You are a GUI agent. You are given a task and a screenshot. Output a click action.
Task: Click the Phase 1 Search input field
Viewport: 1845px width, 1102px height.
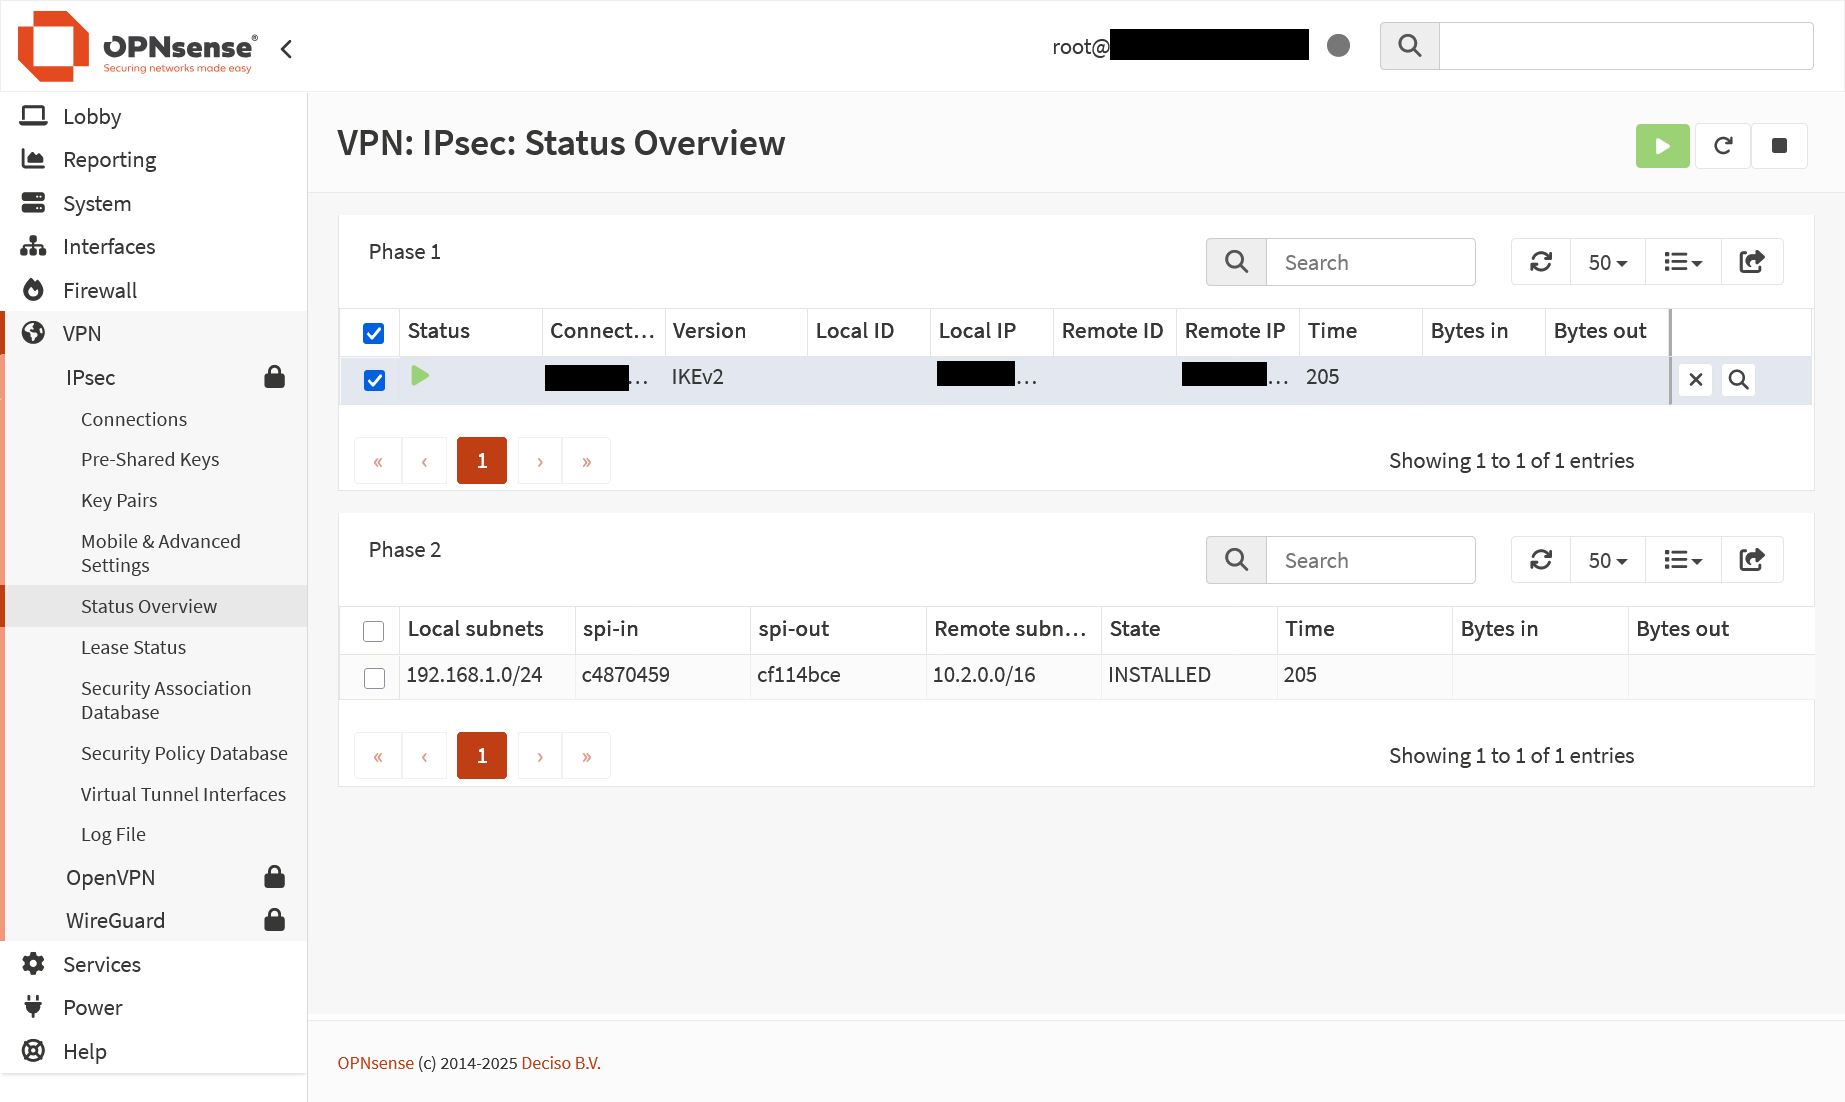click(x=1370, y=262)
